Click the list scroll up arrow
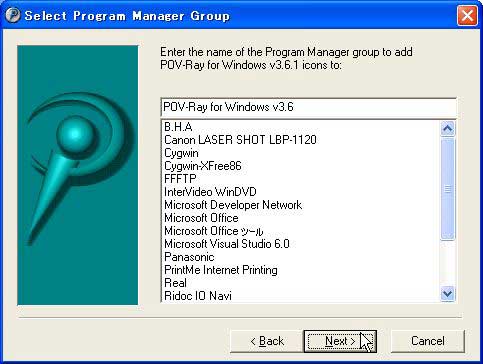Image resolution: width=483 pixels, height=364 pixels. tap(447, 128)
